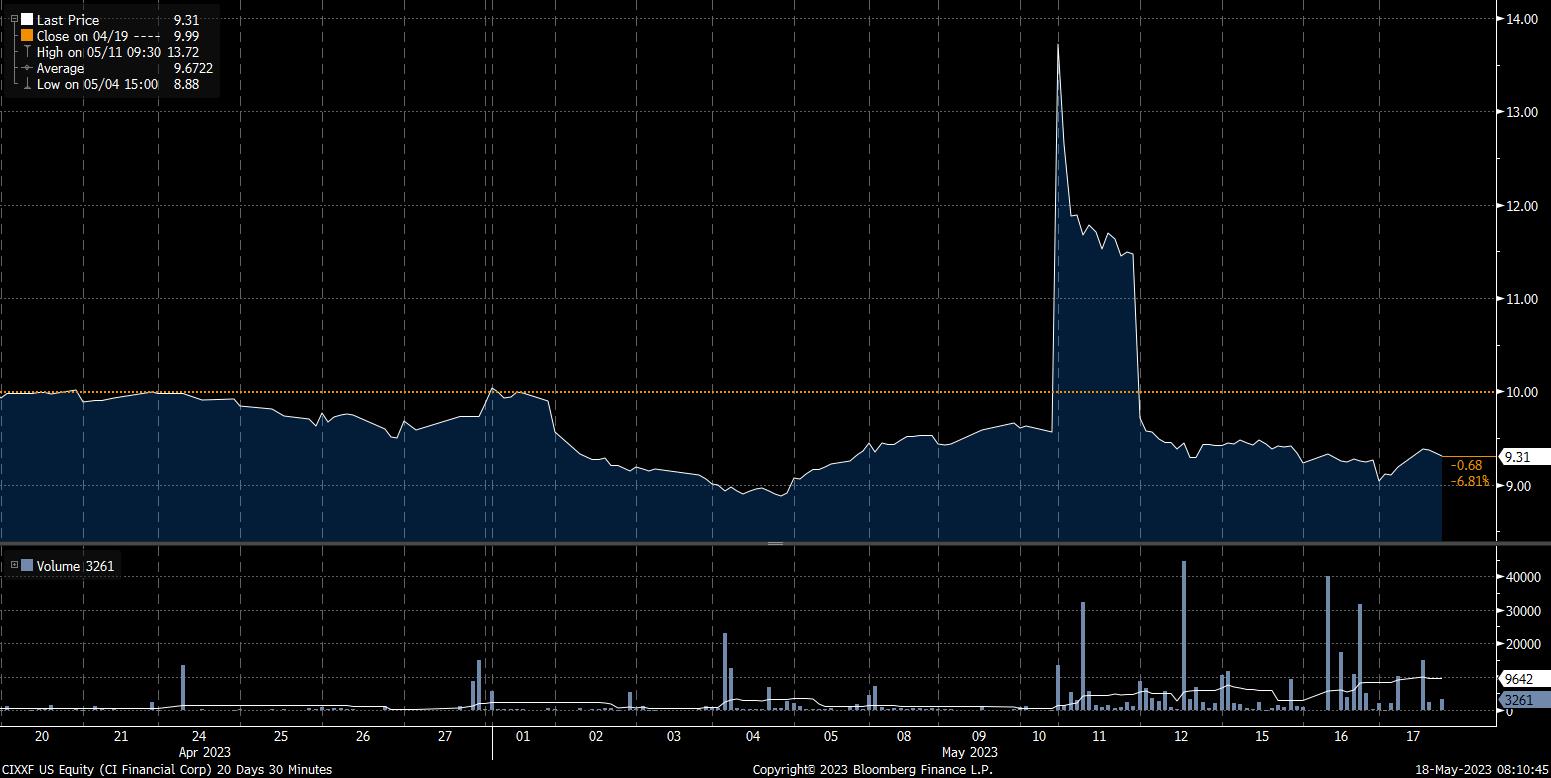1551x778 pixels.
Task: Click the orange Close on 04/19 swatch
Action: 27,36
